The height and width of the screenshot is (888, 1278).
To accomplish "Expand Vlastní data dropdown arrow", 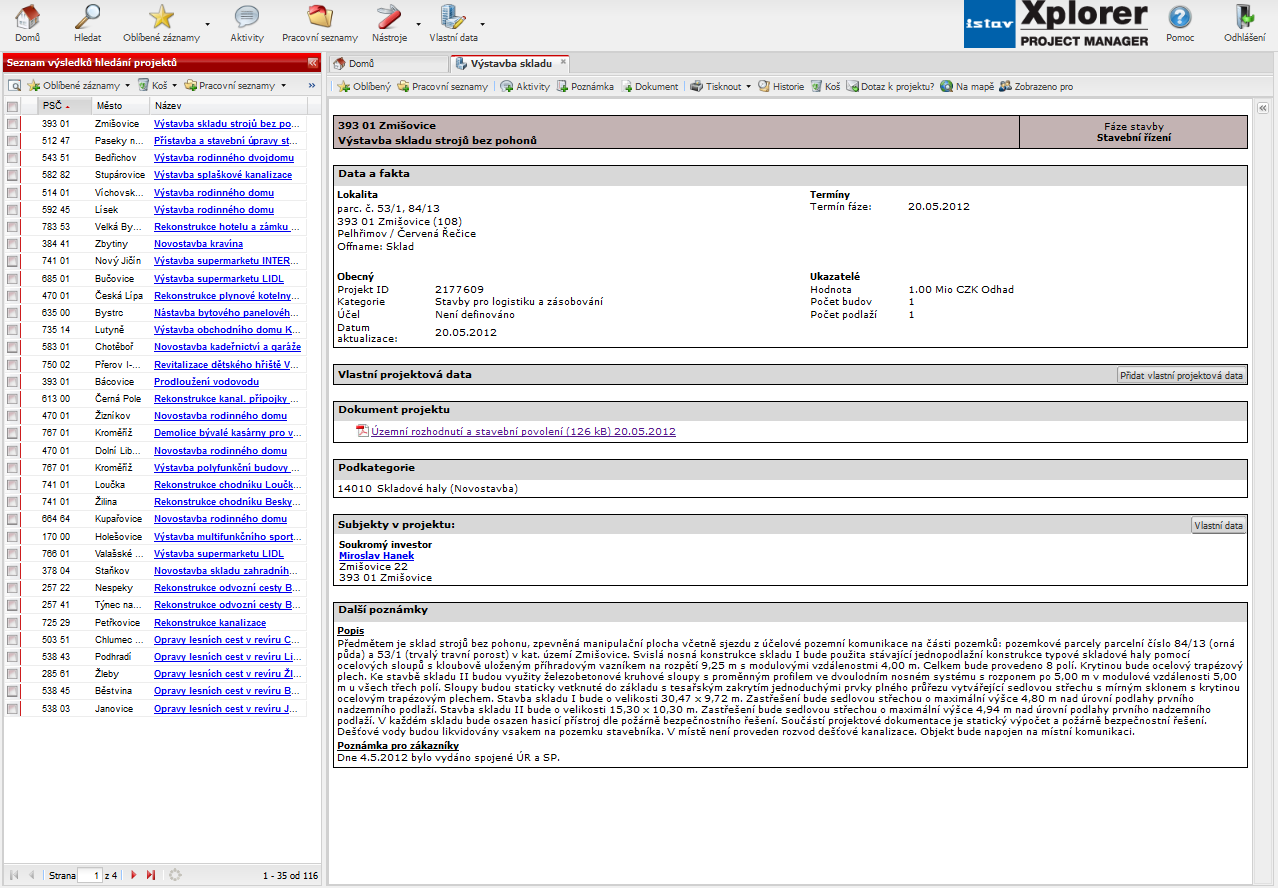I will (483, 23).
